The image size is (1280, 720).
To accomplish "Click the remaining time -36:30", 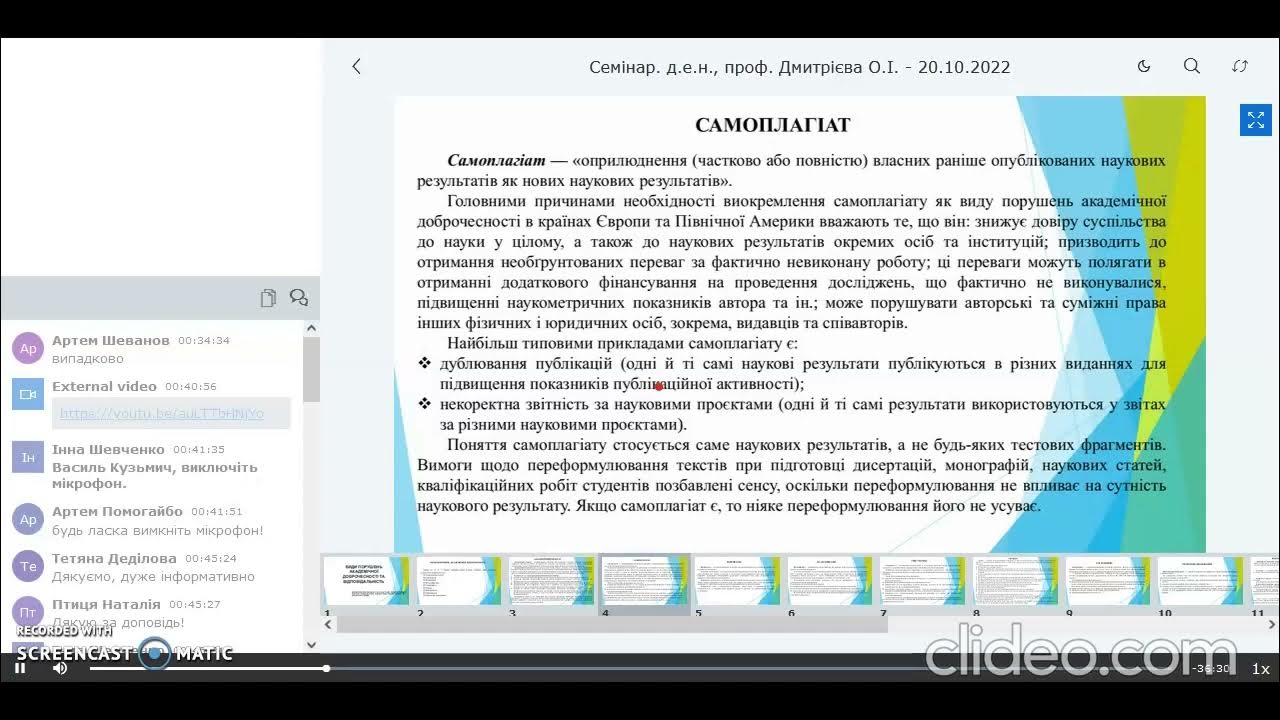I will pos(1213,669).
